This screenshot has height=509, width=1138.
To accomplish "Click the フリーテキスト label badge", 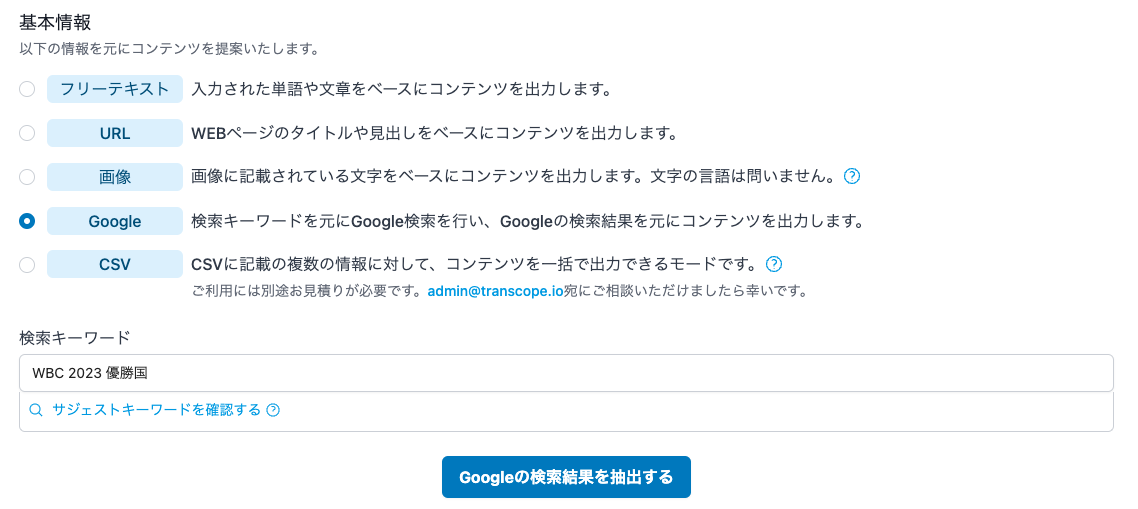I will [x=115, y=89].
